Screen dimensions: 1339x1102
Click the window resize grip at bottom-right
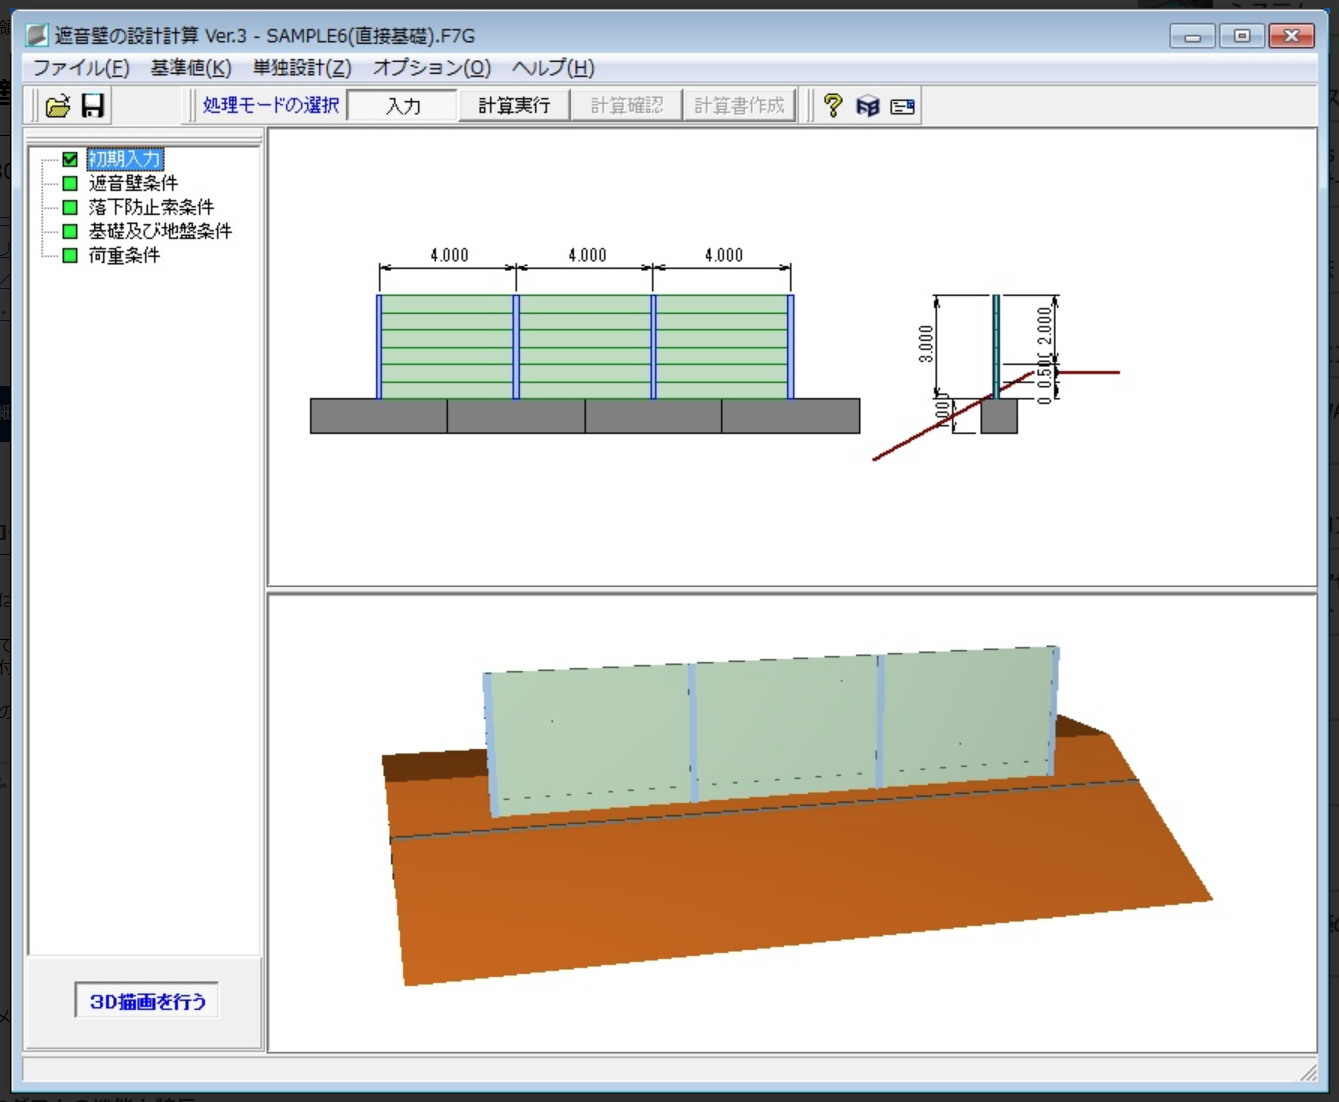(1308, 1072)
